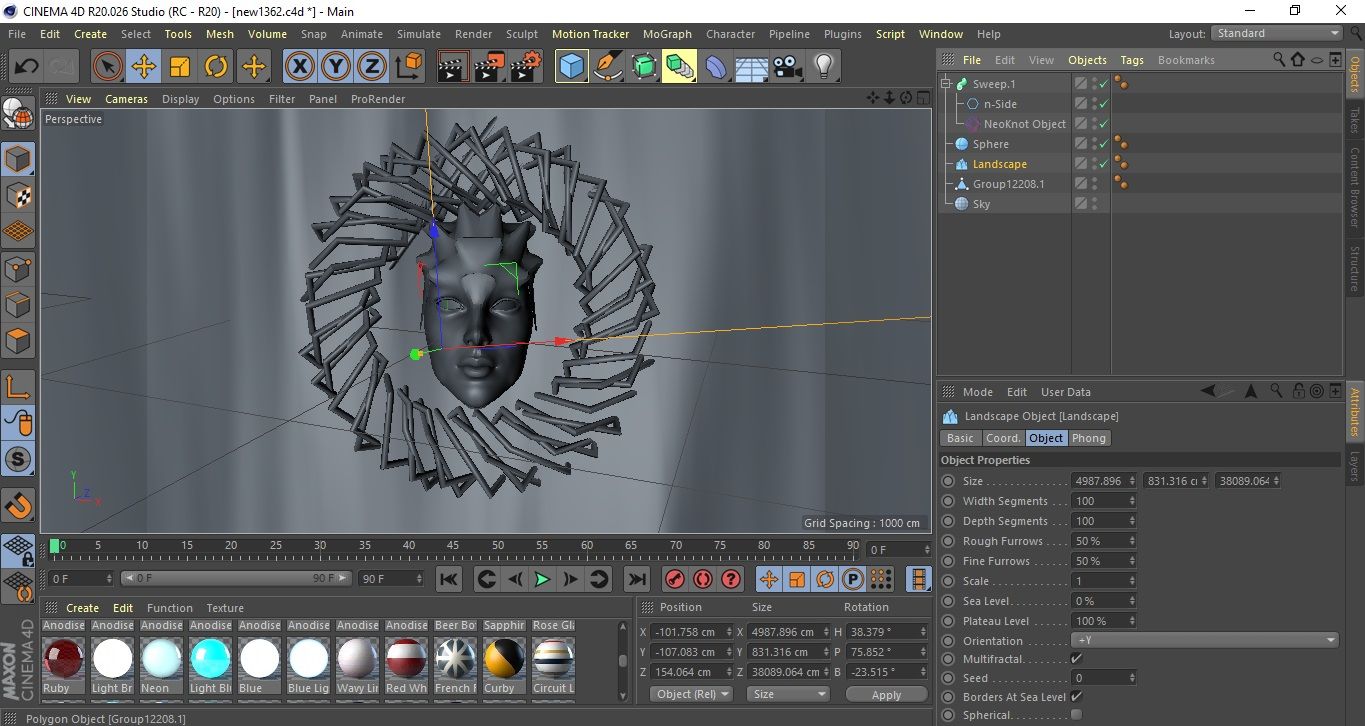Click the Coordinate System icon

pyautogui.click(x=409, y=67)
